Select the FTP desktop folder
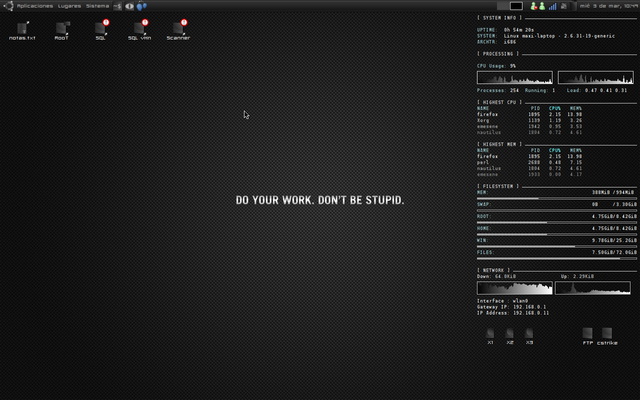Viewport: 640px width, 400px height. [x=588, y=337]
